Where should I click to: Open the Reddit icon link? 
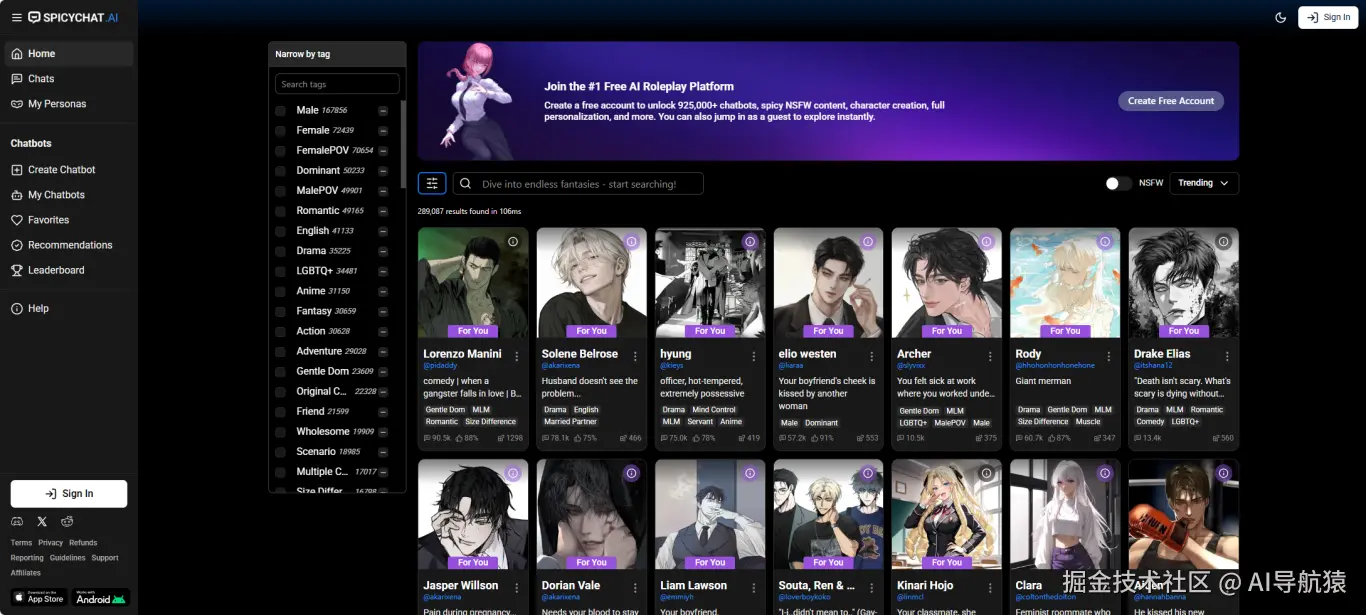[67, 521]
